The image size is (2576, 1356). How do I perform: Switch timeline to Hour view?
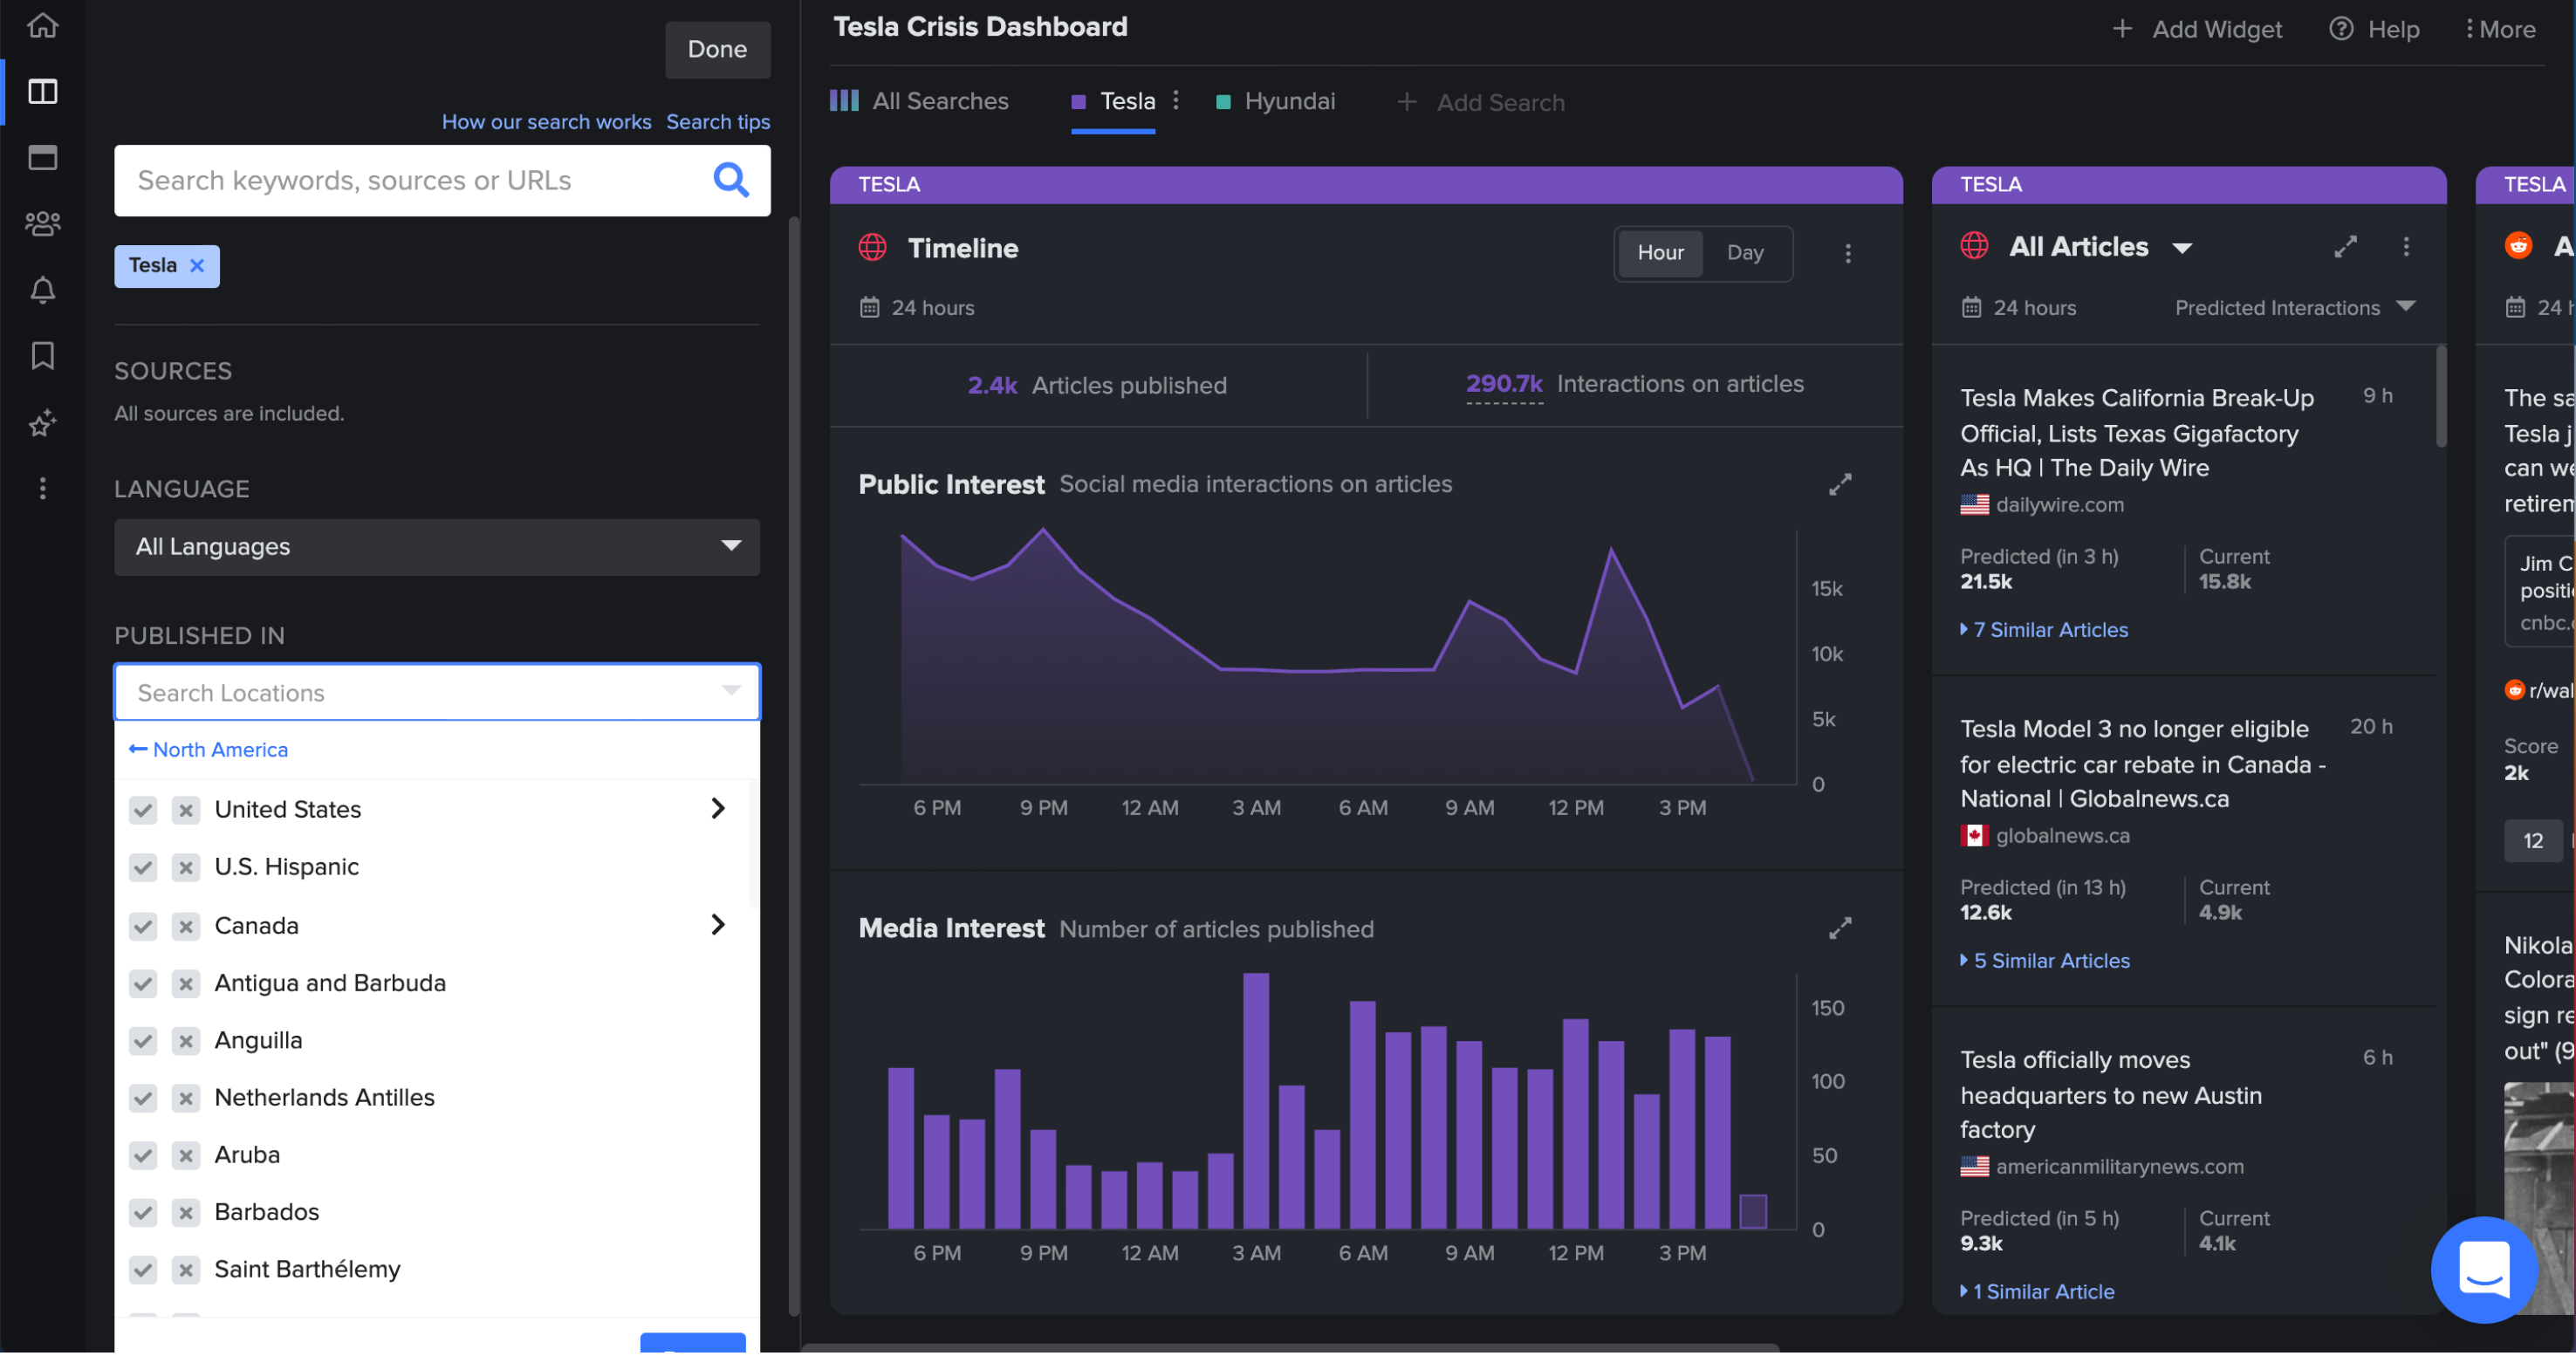coord(1660,253)
